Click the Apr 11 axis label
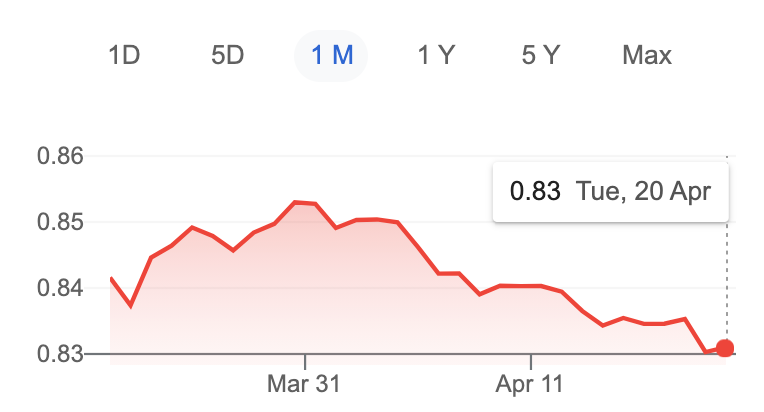The image size is (764, 412). point(530,384)
